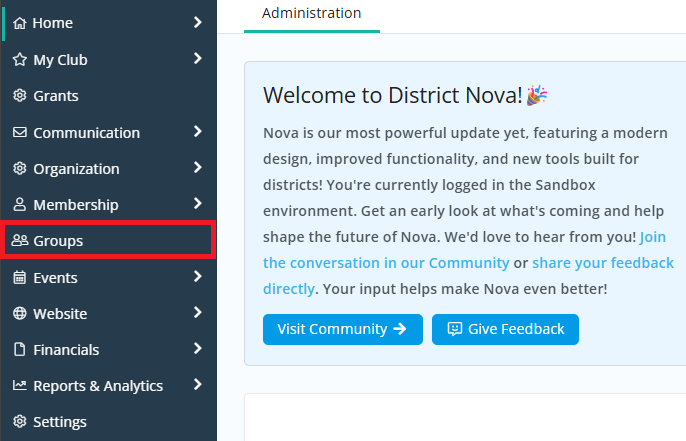Open the Settings menu item
Screen dimensions: 686x441
[x=108, y=421]
